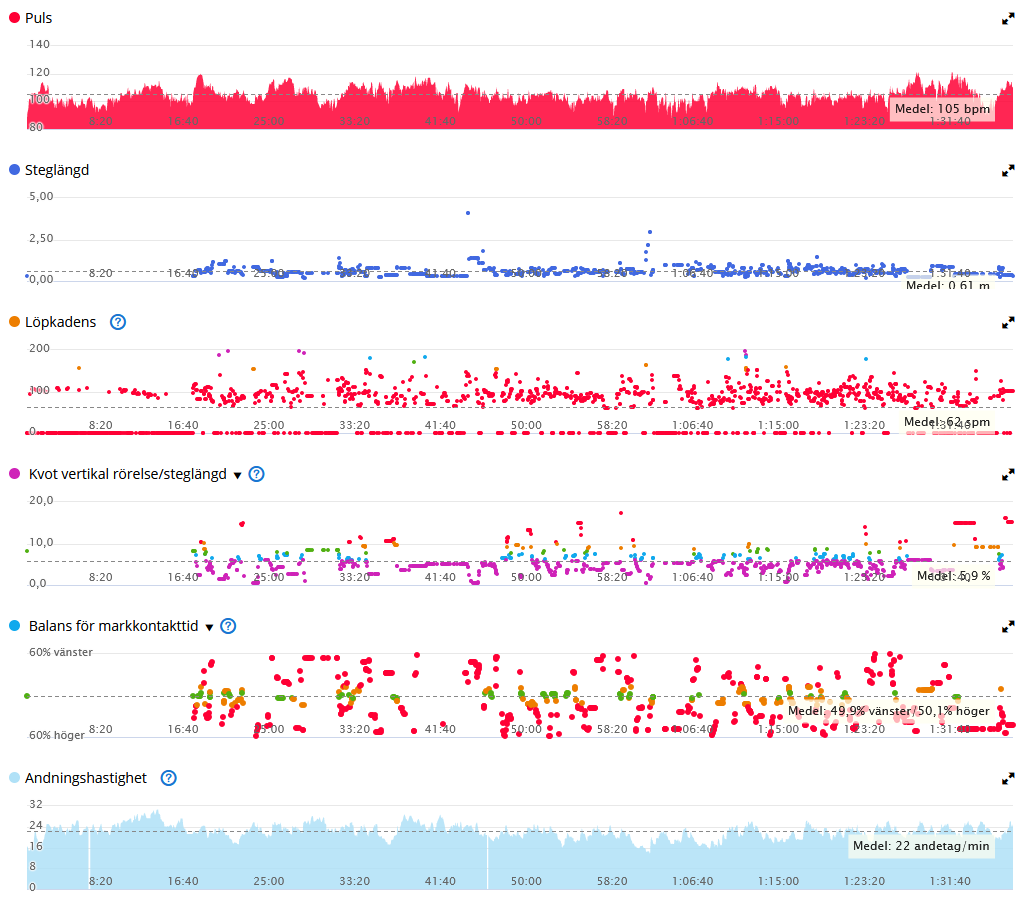Click the Medel: 0,61 m label
1025x899 pixels.
[x=947, y=285]
